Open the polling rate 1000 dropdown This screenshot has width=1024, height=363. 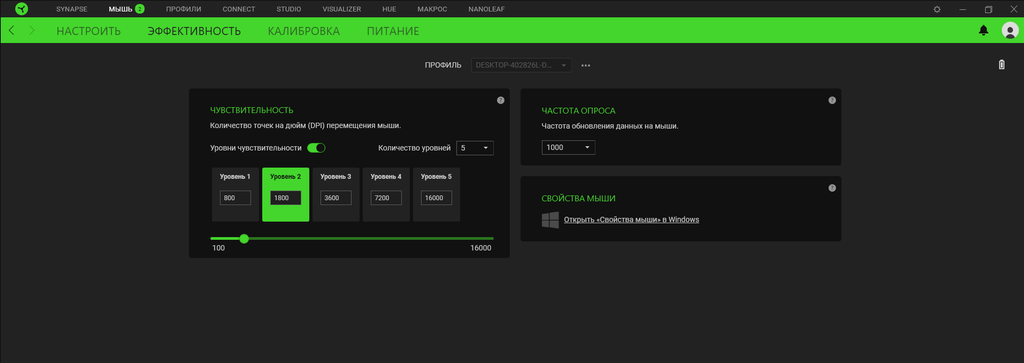(x=568, y=148)
